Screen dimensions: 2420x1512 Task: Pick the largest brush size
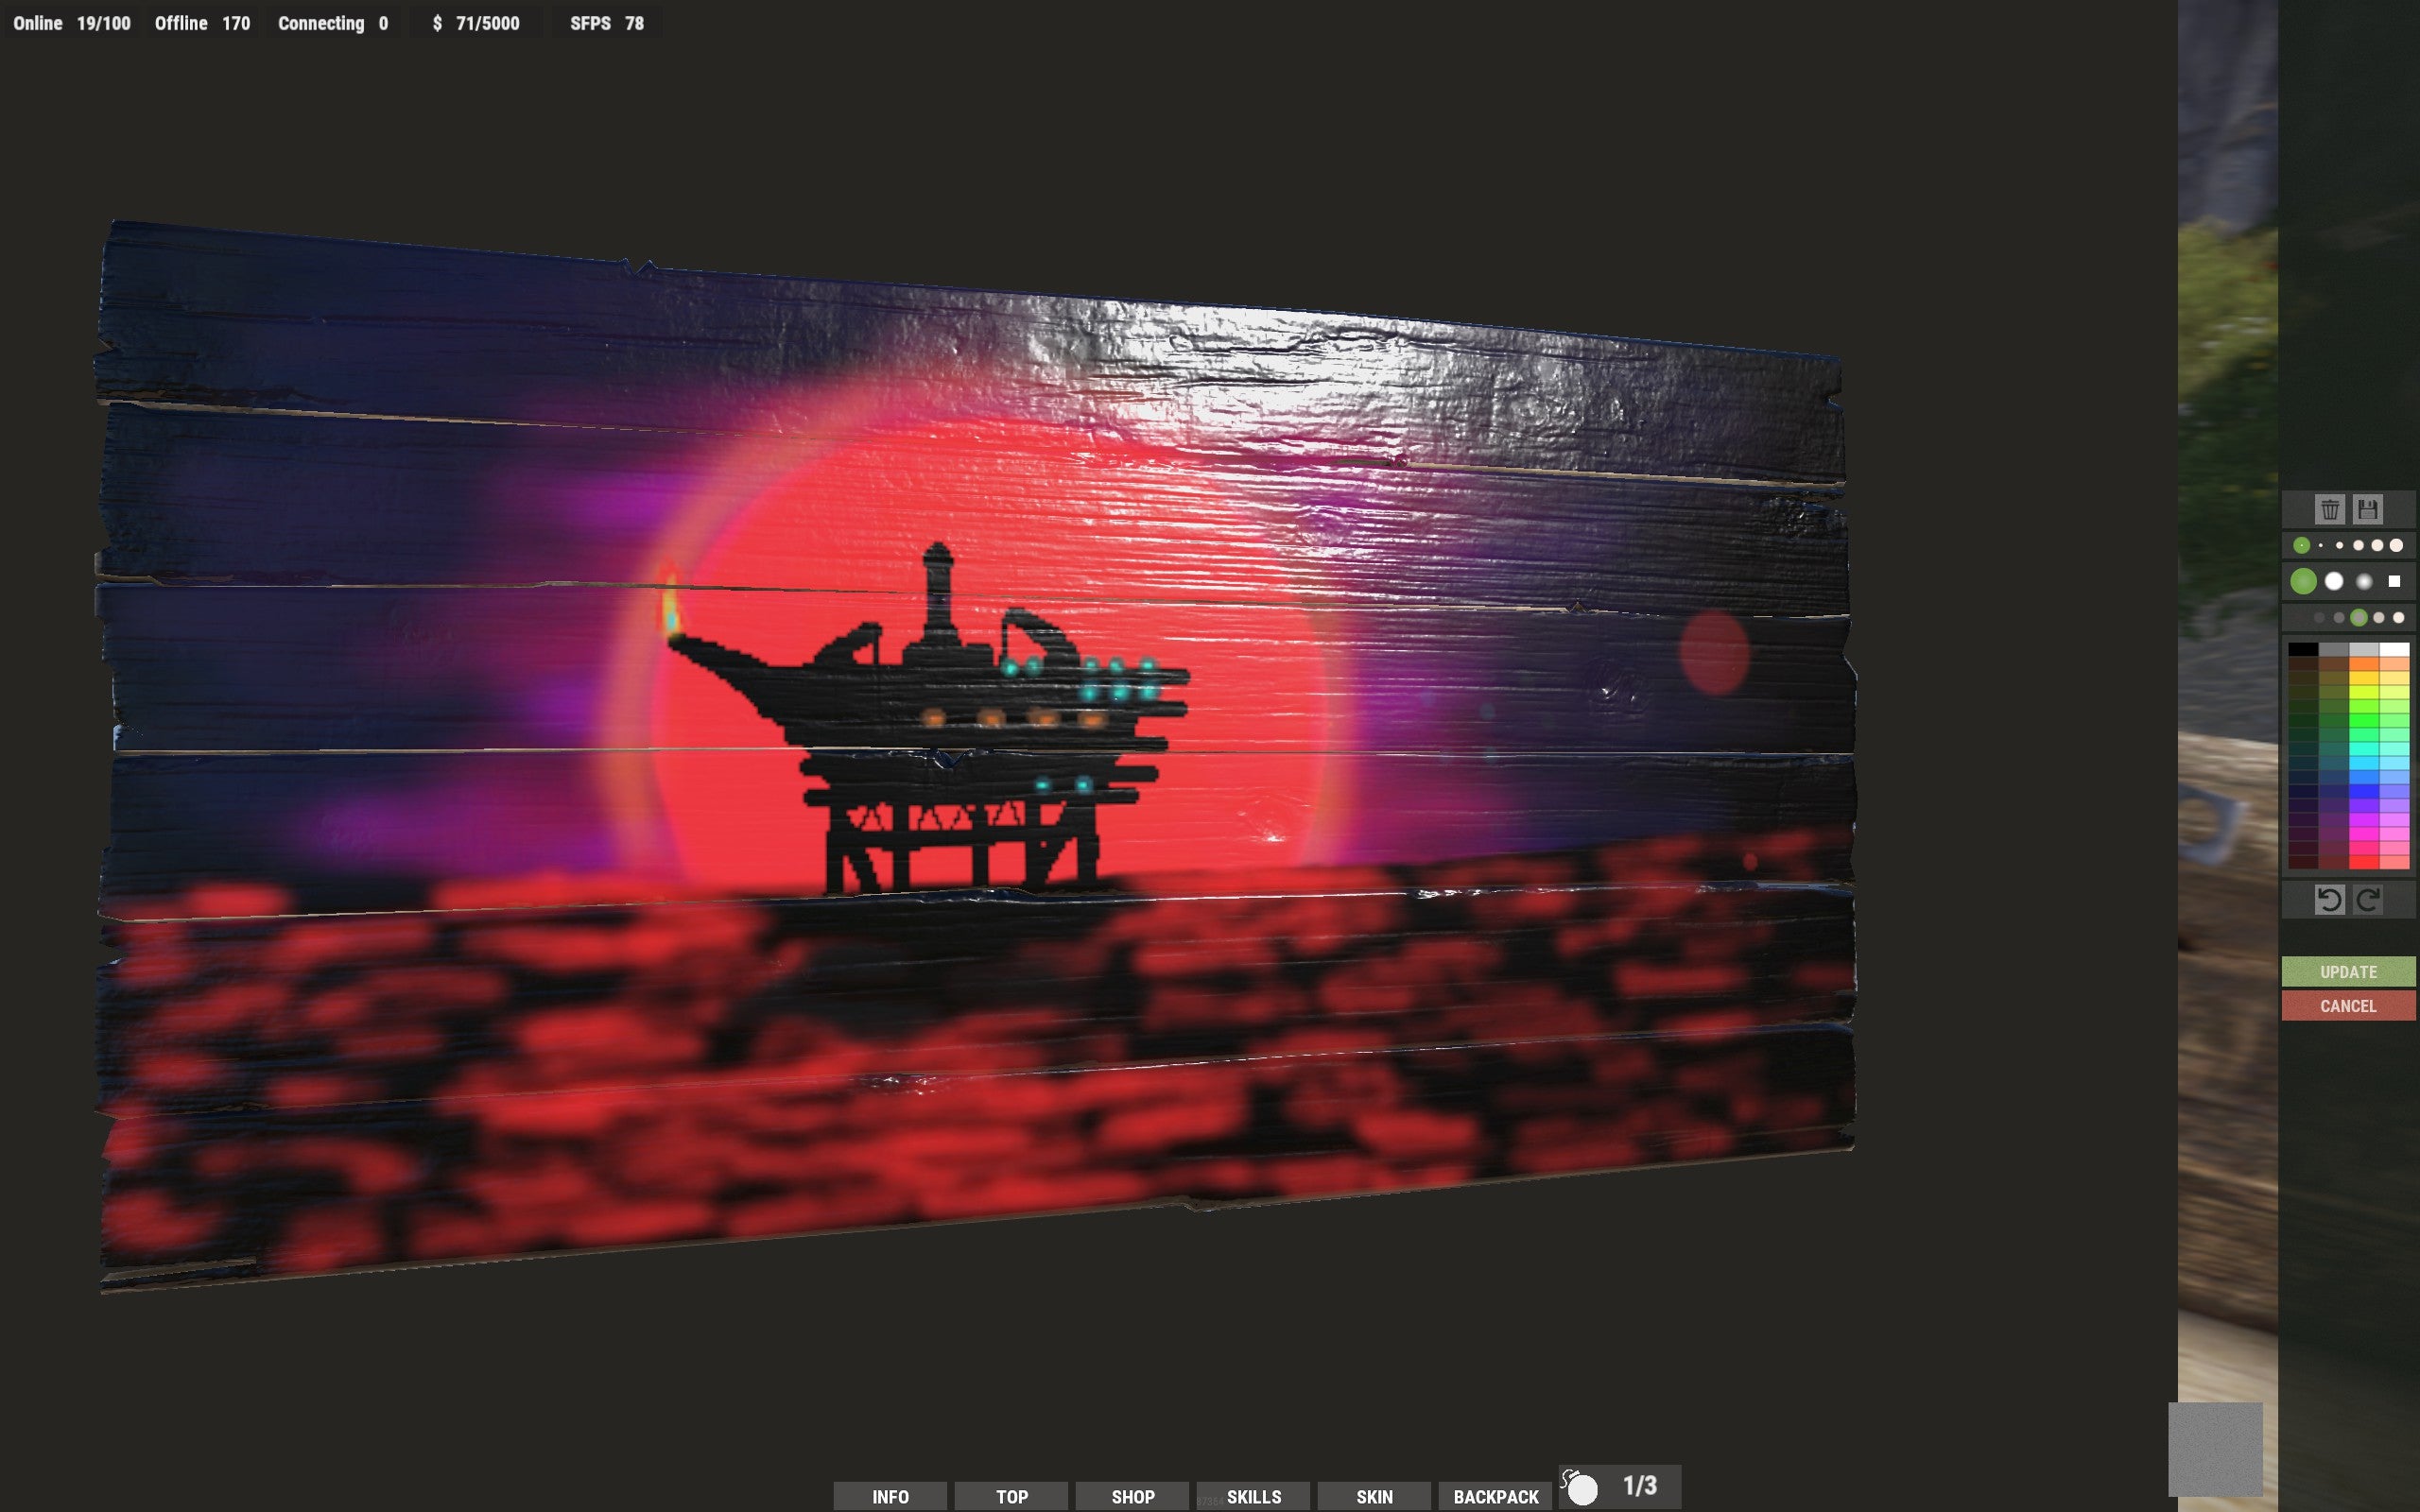coord(2396,546)
